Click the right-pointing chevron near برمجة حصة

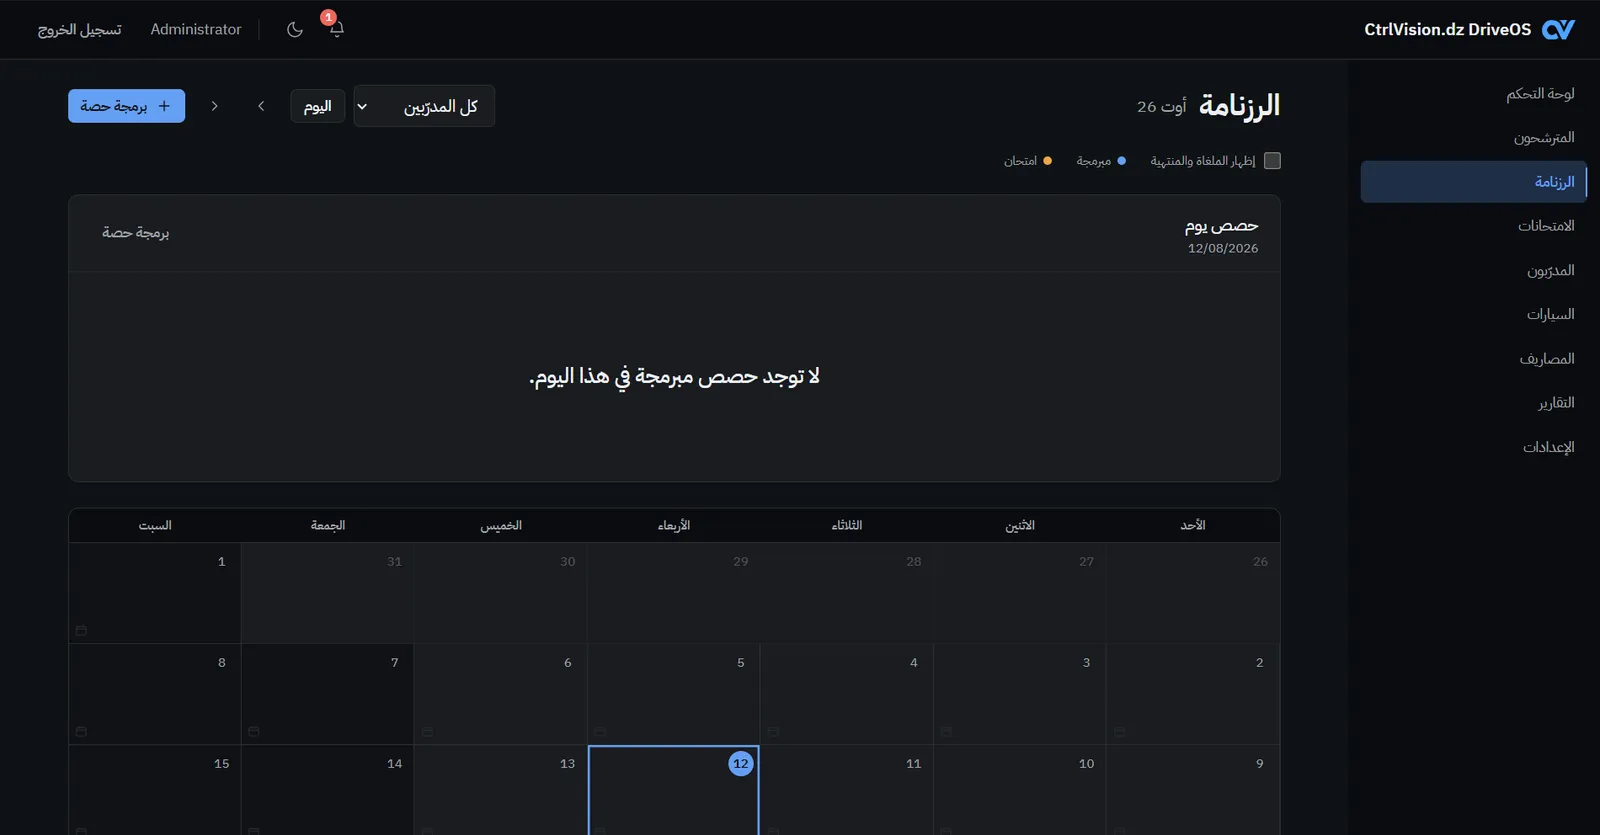coord(214,106)
